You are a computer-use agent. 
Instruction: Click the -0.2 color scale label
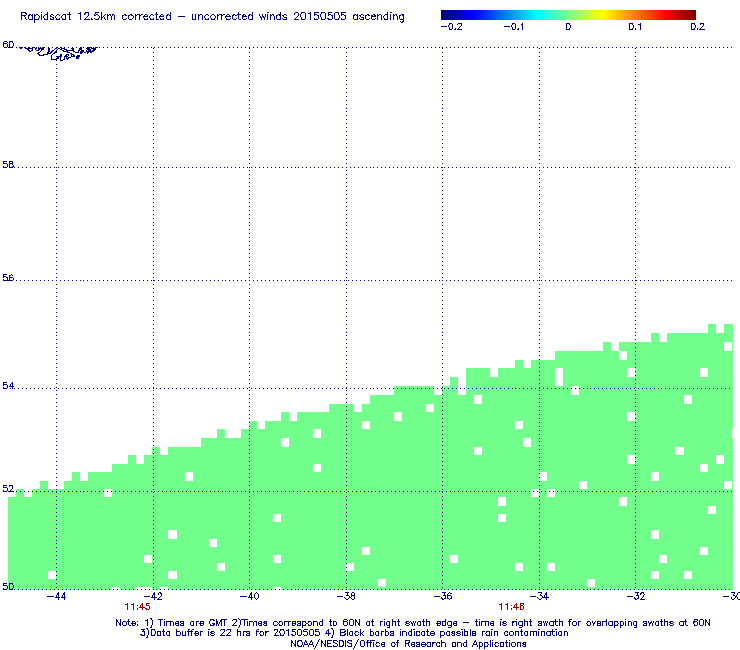tap(452, 27)
